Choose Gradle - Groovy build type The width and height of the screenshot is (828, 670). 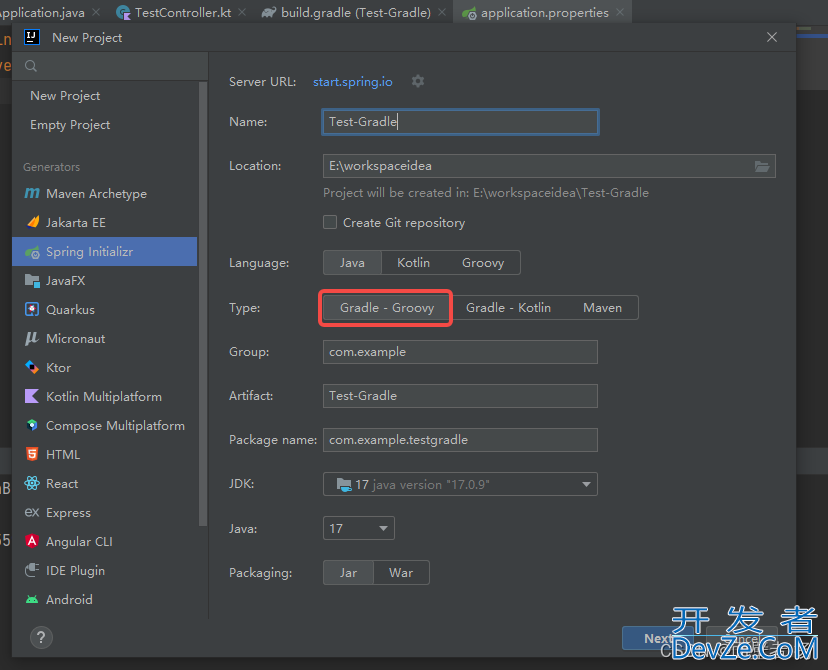point(387,308)
